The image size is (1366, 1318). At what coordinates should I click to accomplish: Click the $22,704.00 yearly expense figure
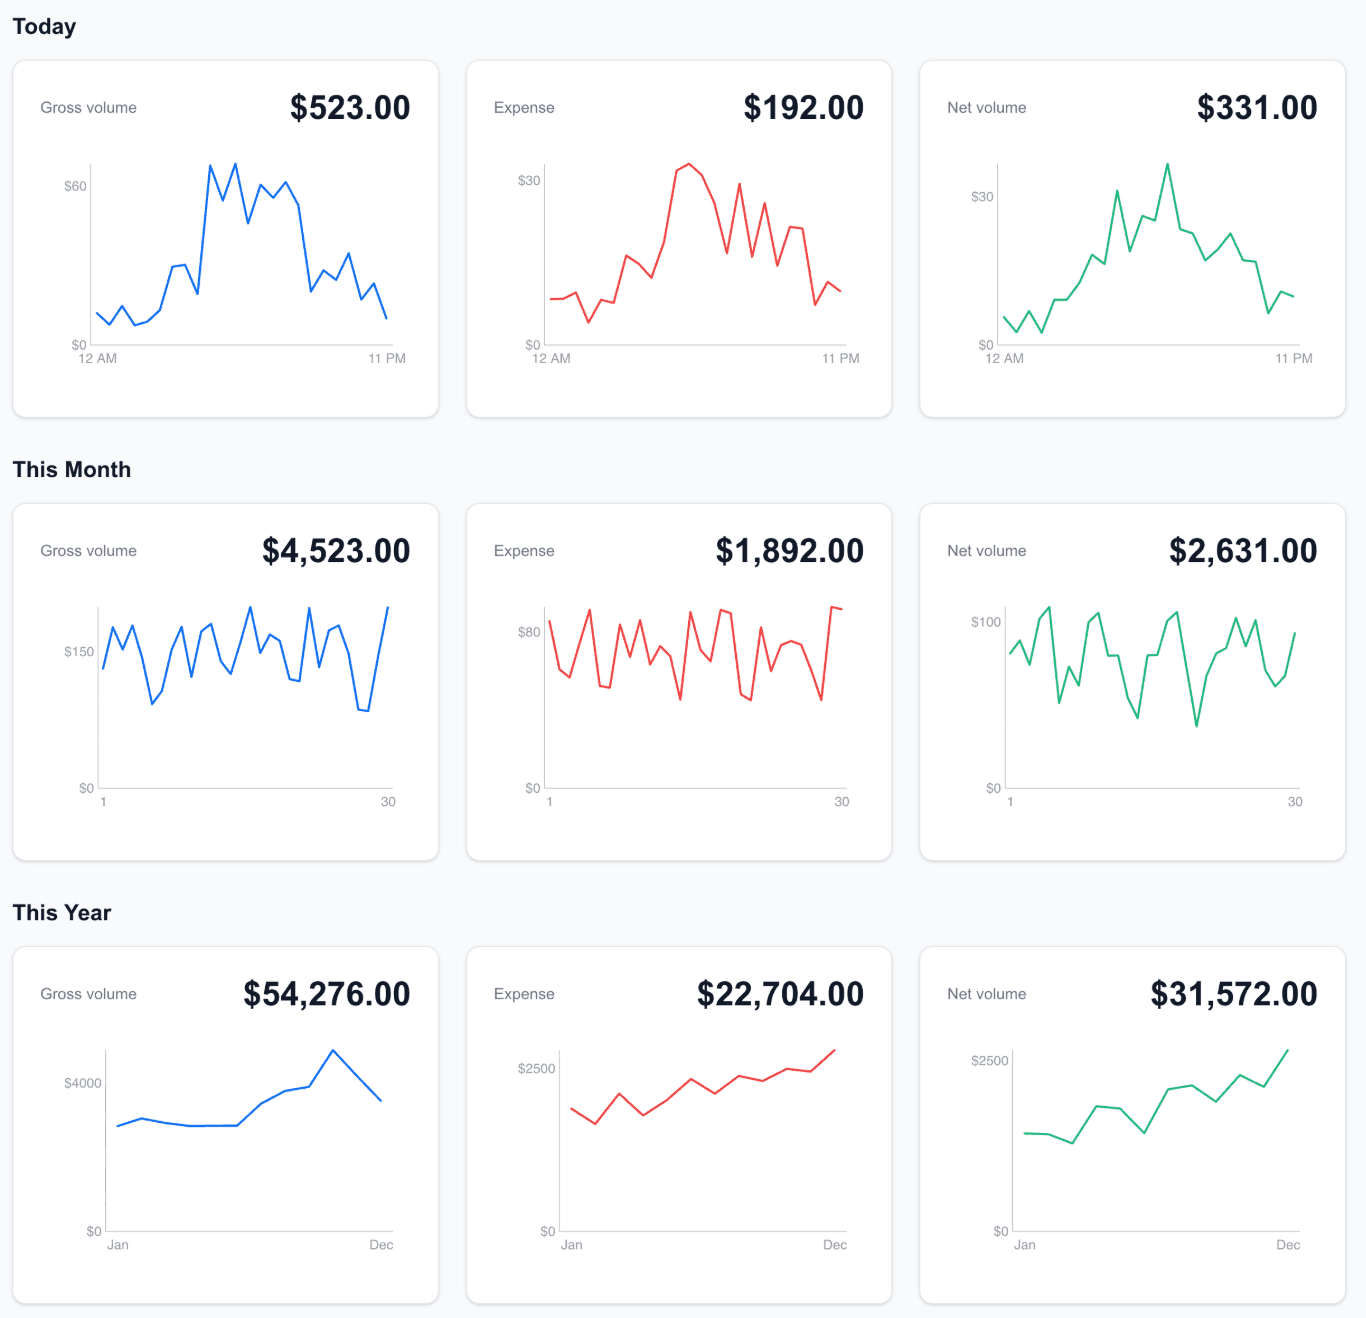tap(781, 994)
